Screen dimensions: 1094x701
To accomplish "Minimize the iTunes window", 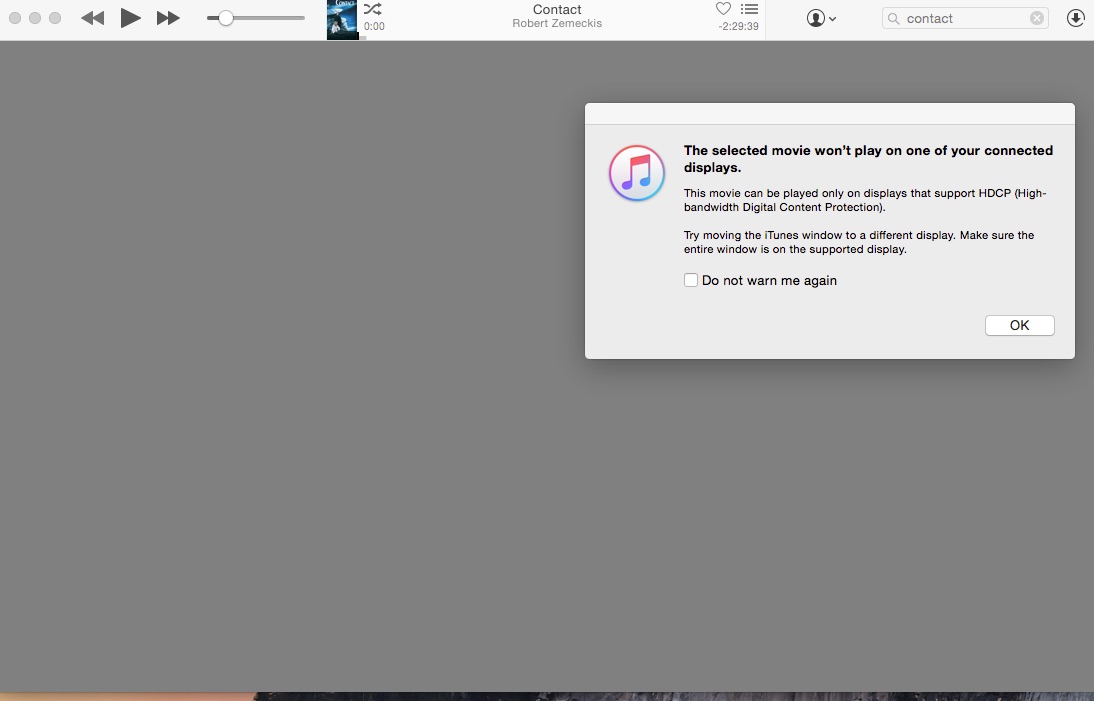I will (35, 18).
